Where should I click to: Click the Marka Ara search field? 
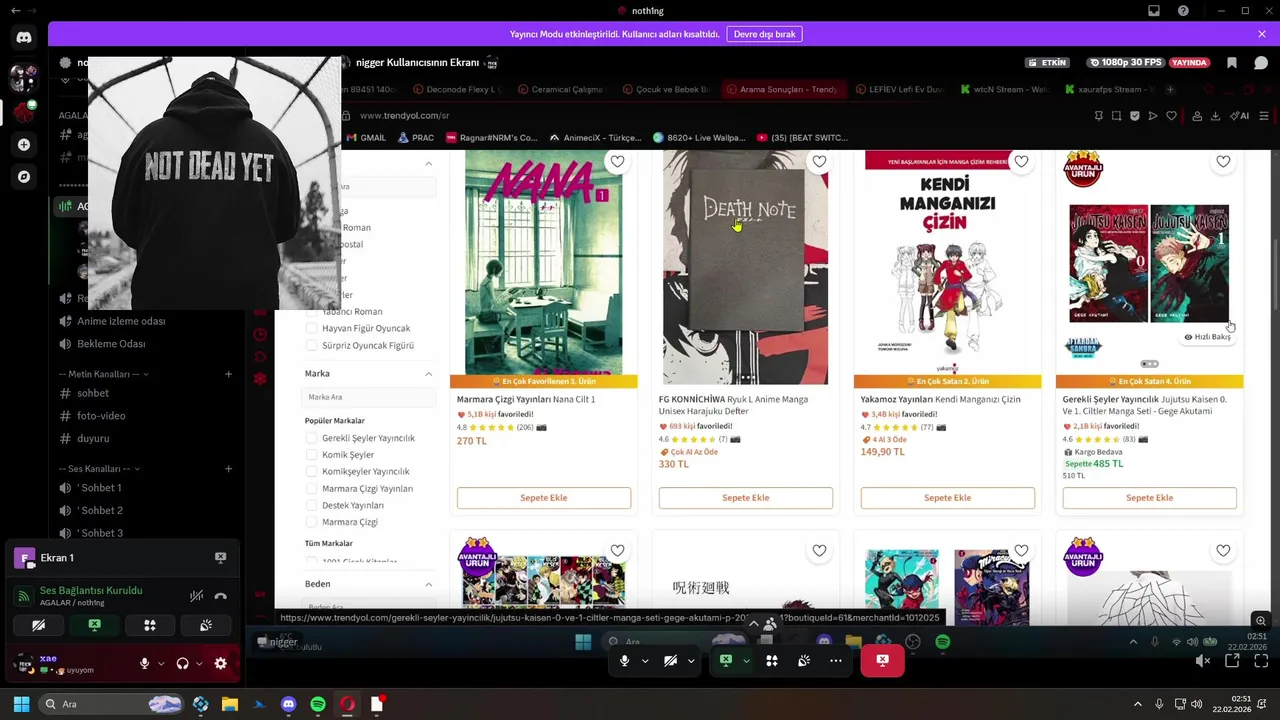[368, 397]
